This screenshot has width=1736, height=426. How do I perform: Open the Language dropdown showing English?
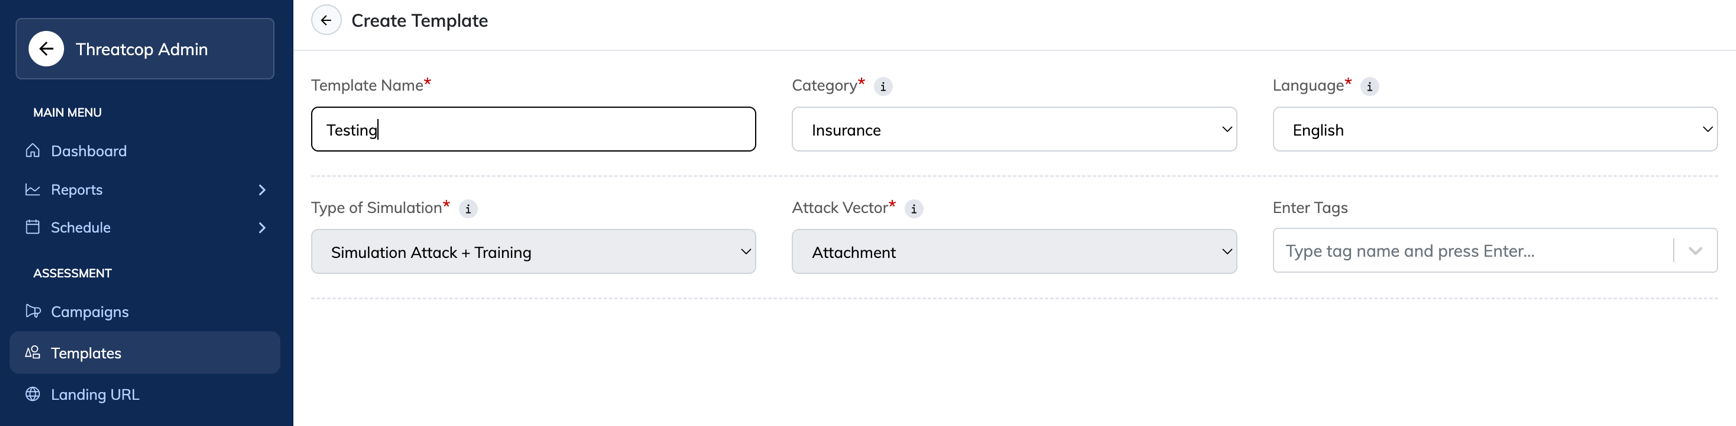[x=1495, y=129]
